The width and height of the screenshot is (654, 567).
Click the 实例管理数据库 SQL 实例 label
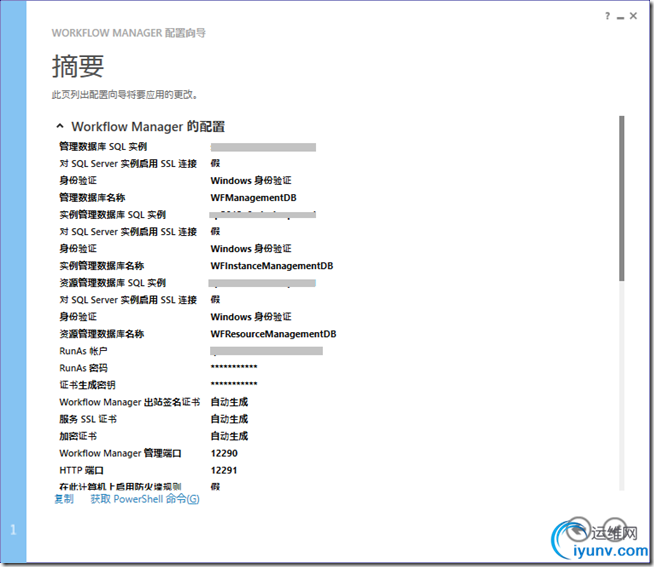(x=113, y=214)
